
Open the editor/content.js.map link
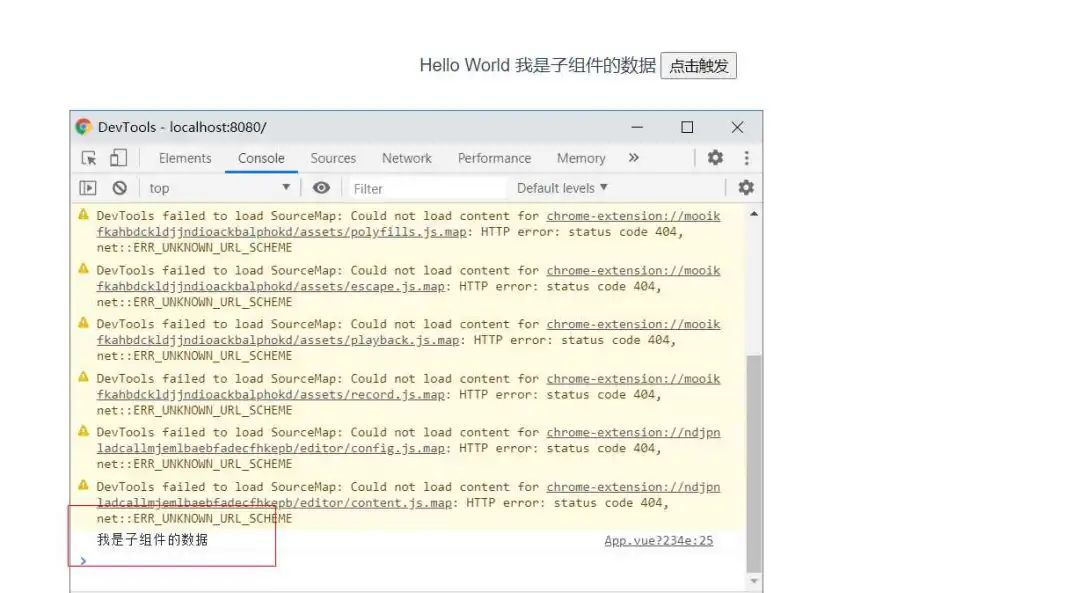point(408,495)
